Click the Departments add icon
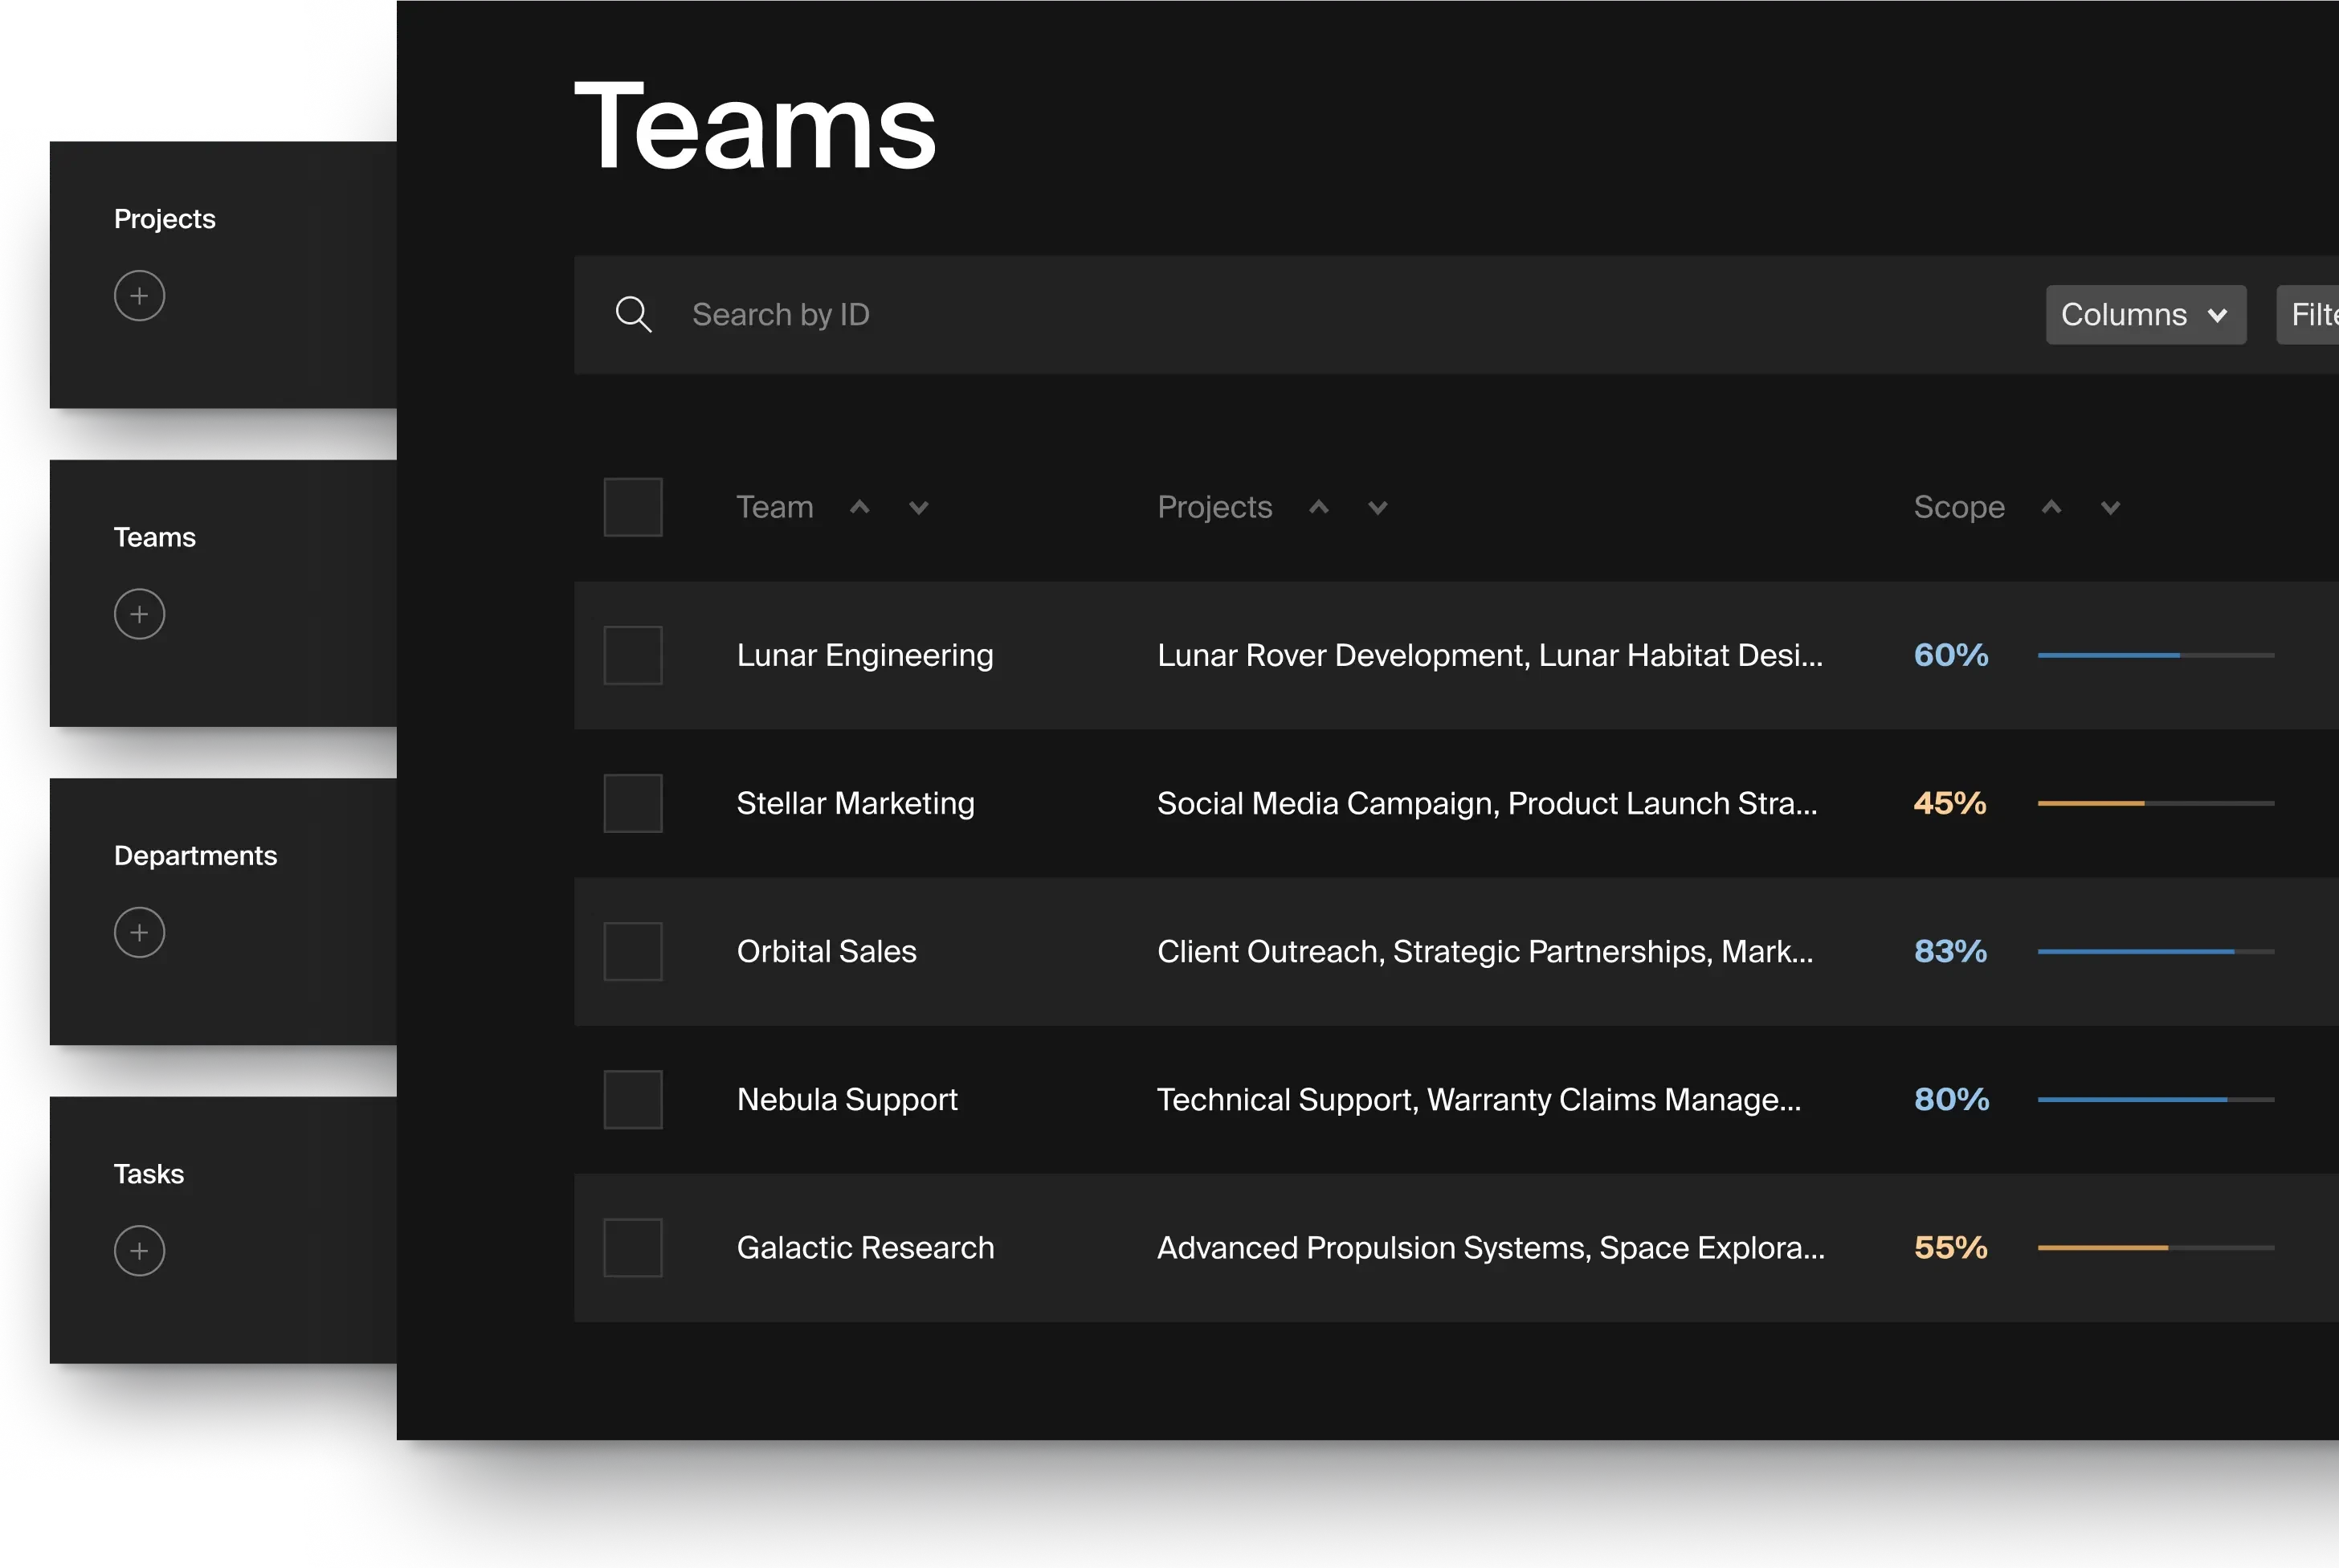This screenshot has width=2339, height=1568. click(x=140, y=931)
